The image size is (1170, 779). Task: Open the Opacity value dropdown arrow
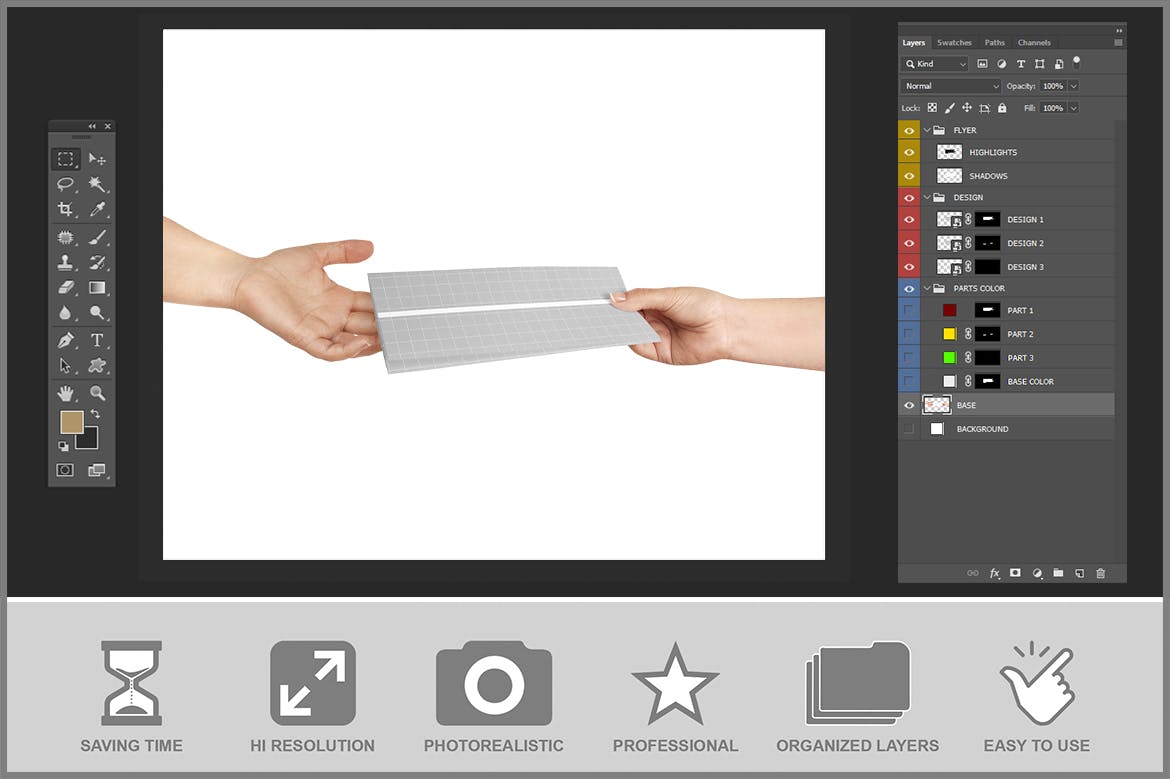(1073, 86)
